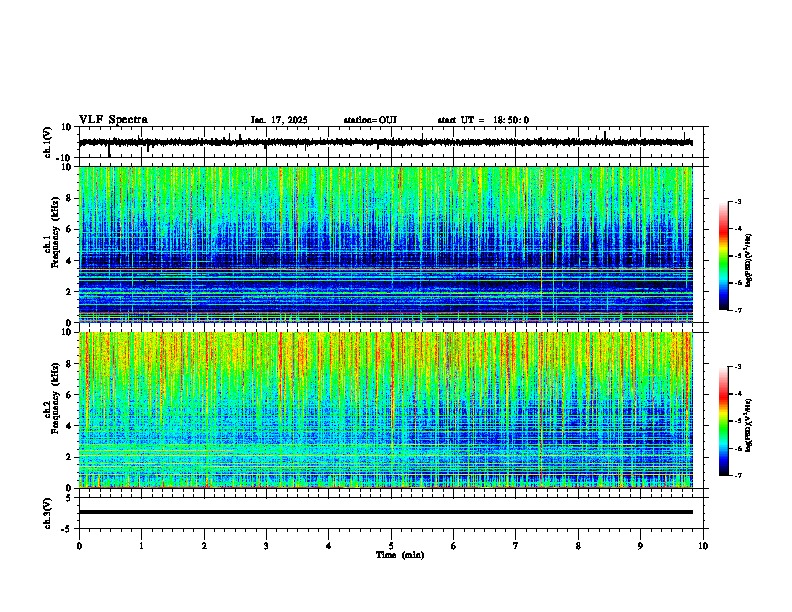Screen dimensions: 792x612
Task: Click time axis tick label "3"
Action: click(266, 546)
